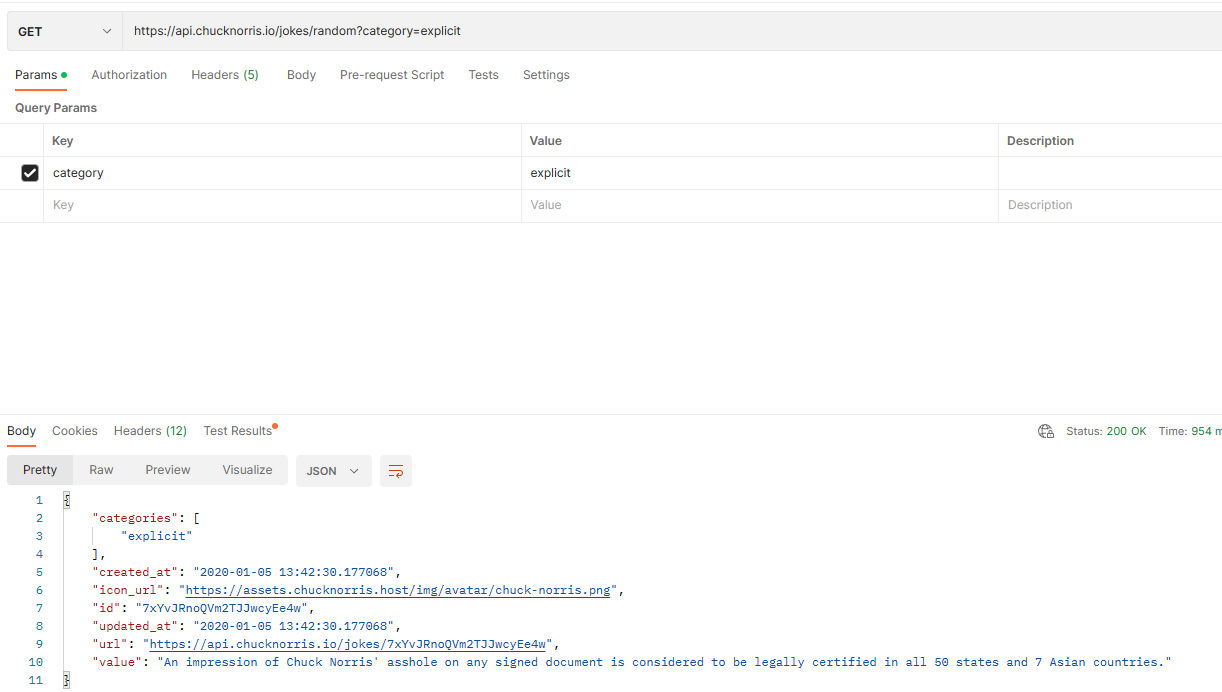The image size is (1222, 692).
Task: Click the Query Params heading
Action: 56,108
